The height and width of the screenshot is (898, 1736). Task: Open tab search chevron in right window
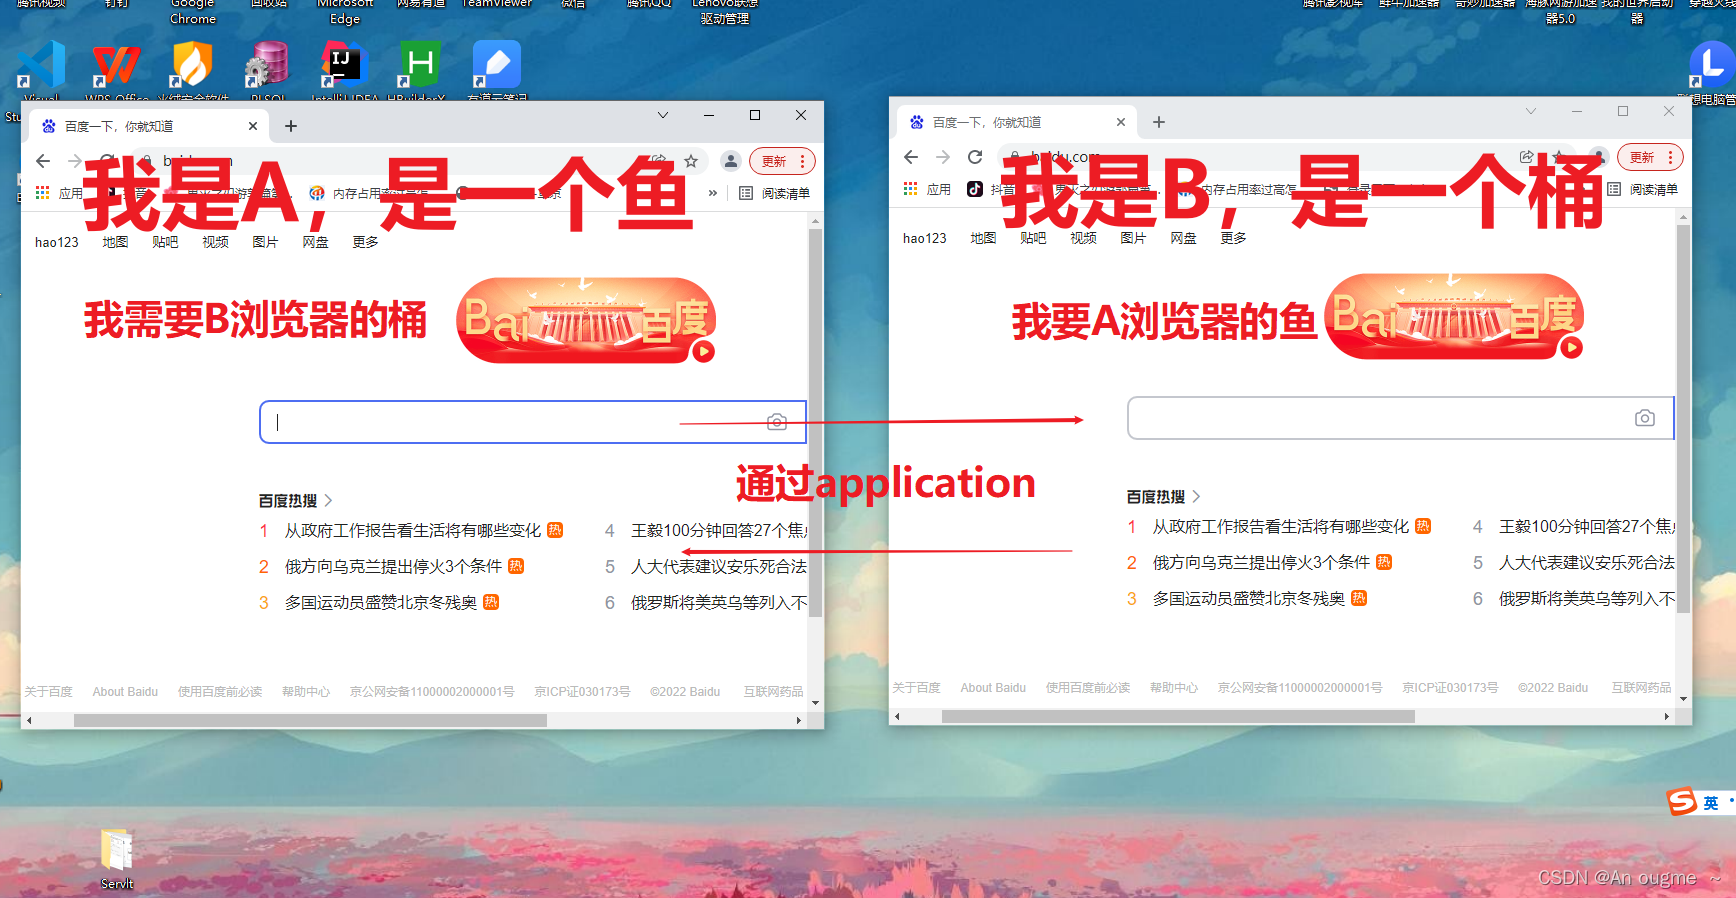1531,111
